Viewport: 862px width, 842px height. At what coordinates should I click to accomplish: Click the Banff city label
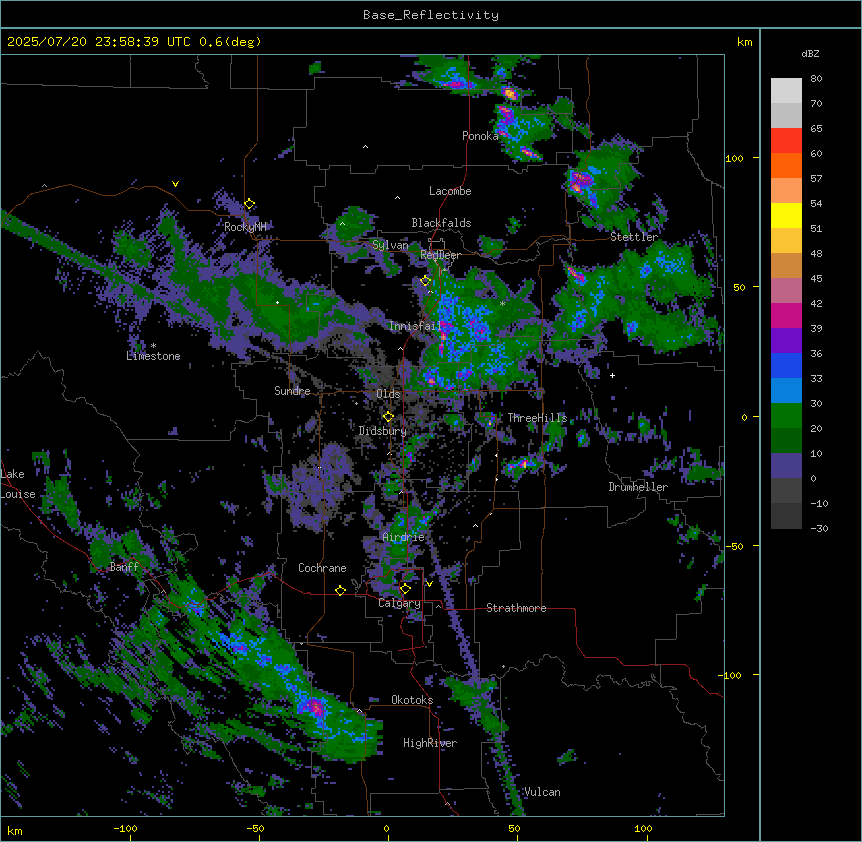124,567
